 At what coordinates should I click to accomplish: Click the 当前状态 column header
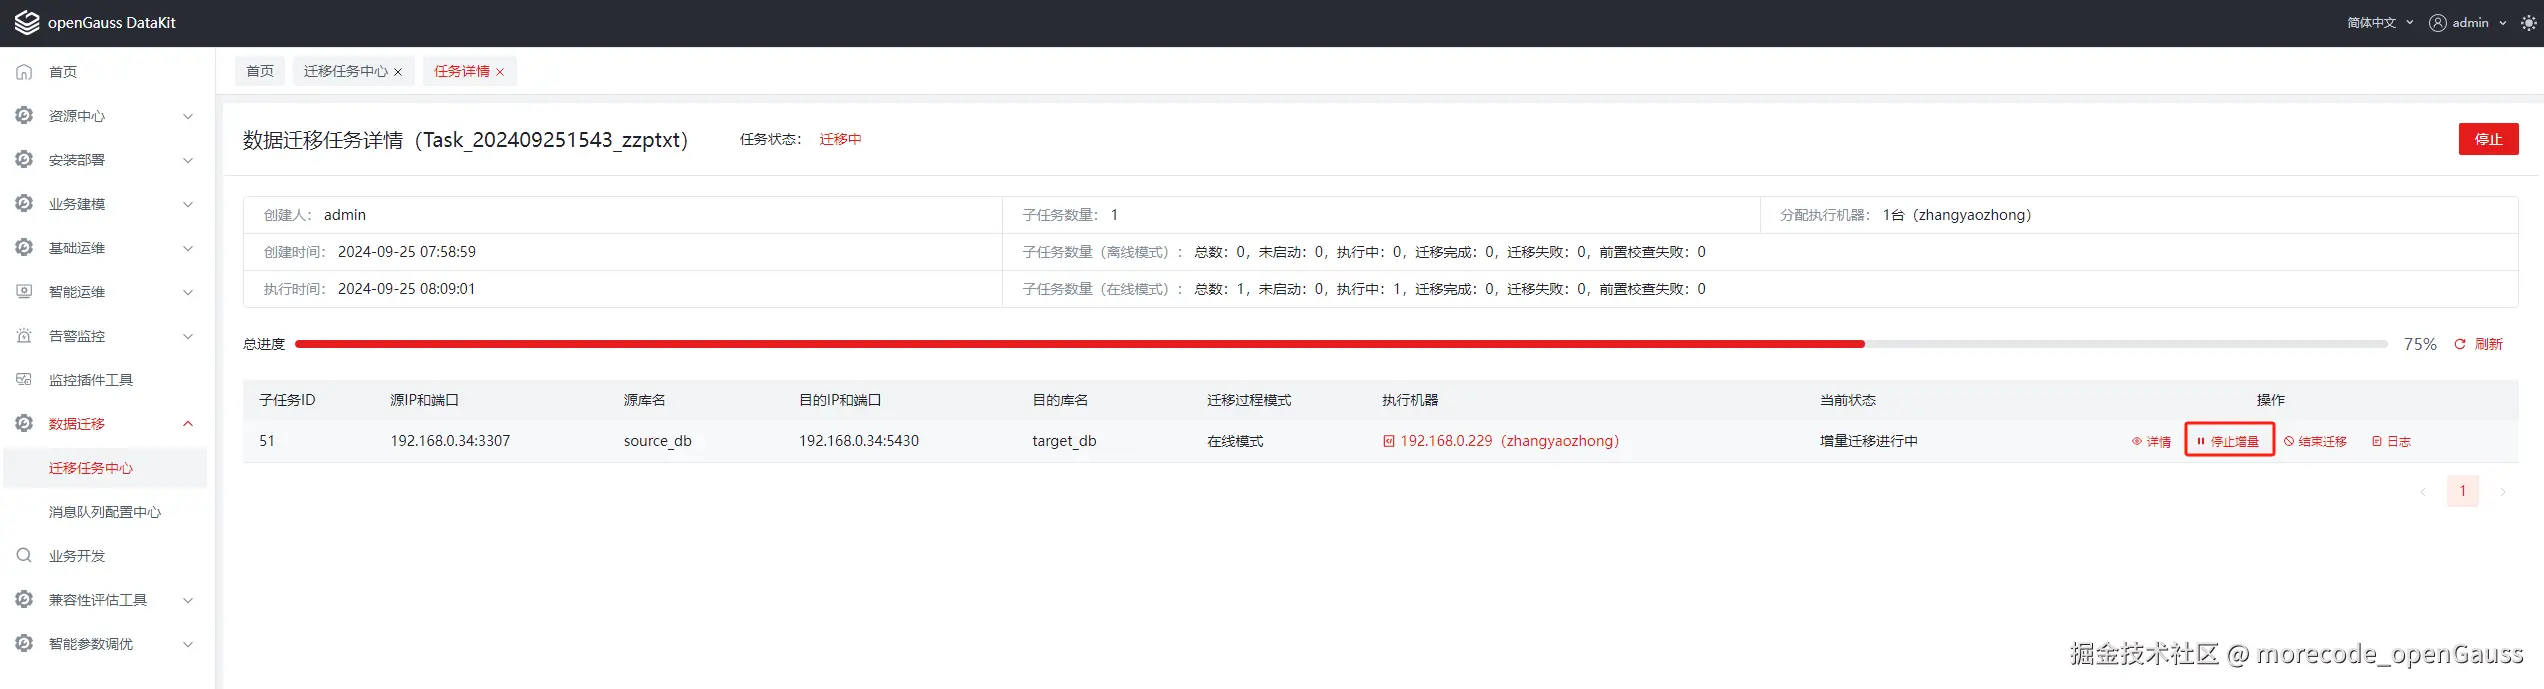click(1847, 400)
